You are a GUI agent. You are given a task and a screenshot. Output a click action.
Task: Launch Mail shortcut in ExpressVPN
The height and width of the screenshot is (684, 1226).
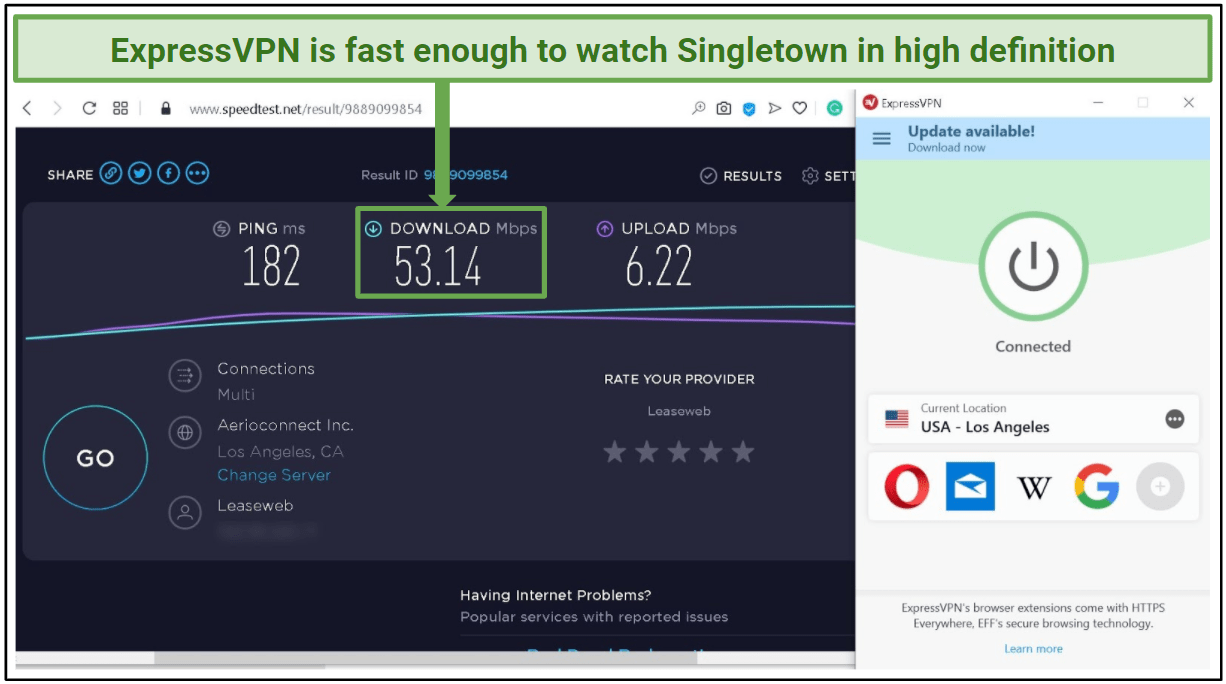pyautogui.click(x=970, y=487)
